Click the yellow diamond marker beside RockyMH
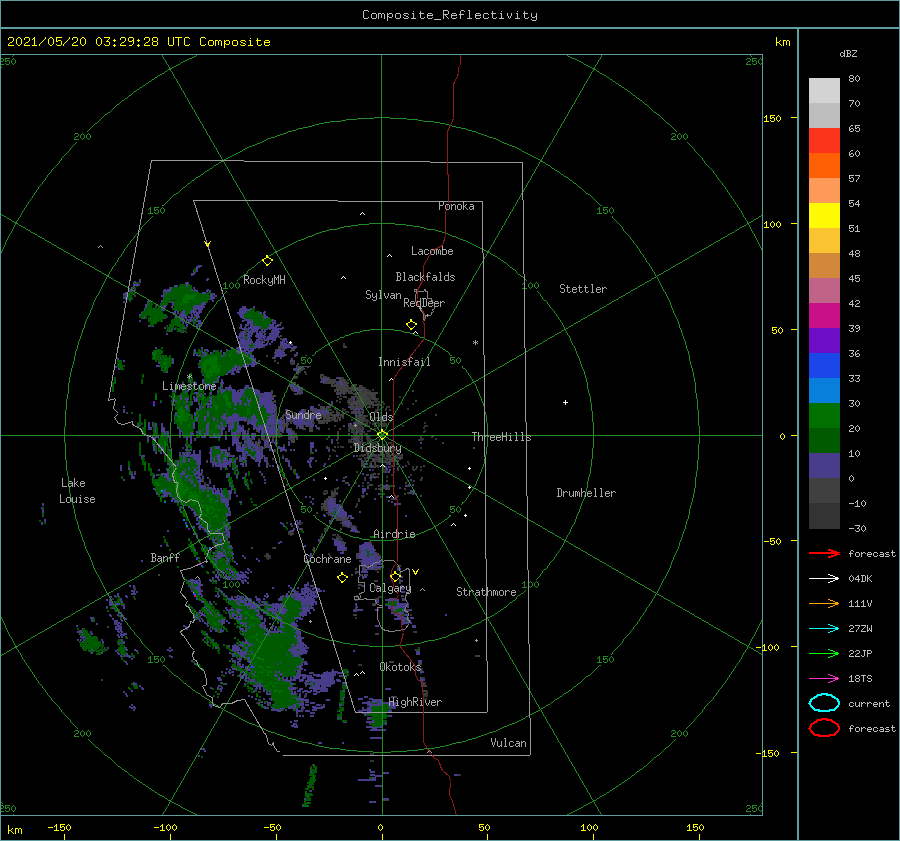The image size is (900, 841). (x=267, y=261)
